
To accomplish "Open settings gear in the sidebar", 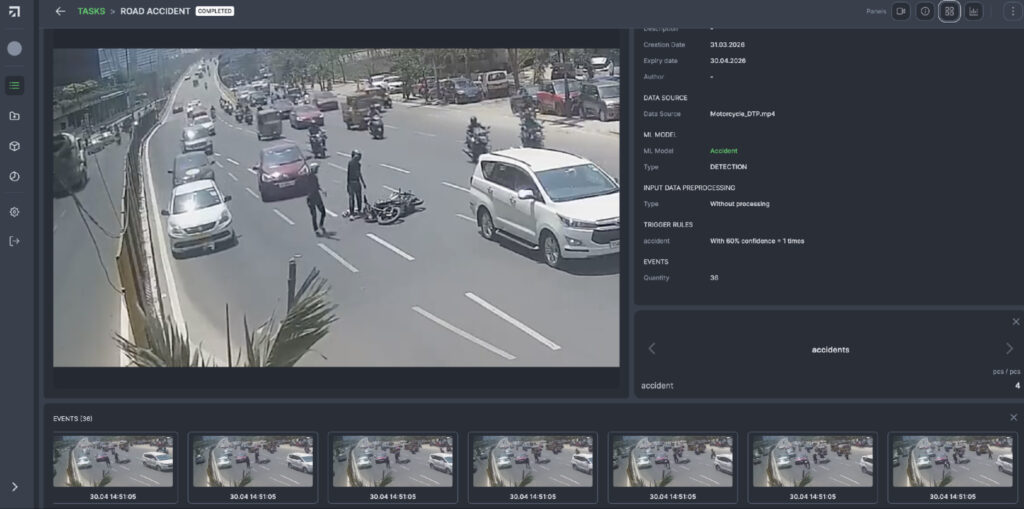I will tap(14, 212).
